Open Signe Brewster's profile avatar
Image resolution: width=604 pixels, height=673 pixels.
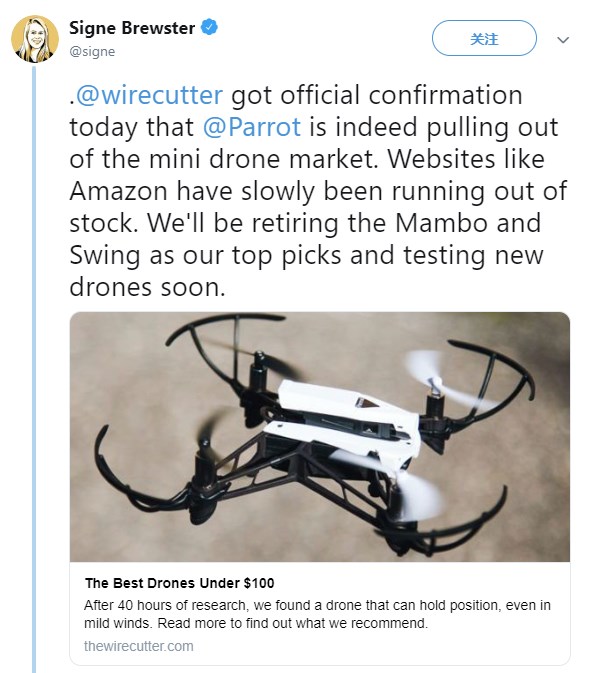click(35, 39)
